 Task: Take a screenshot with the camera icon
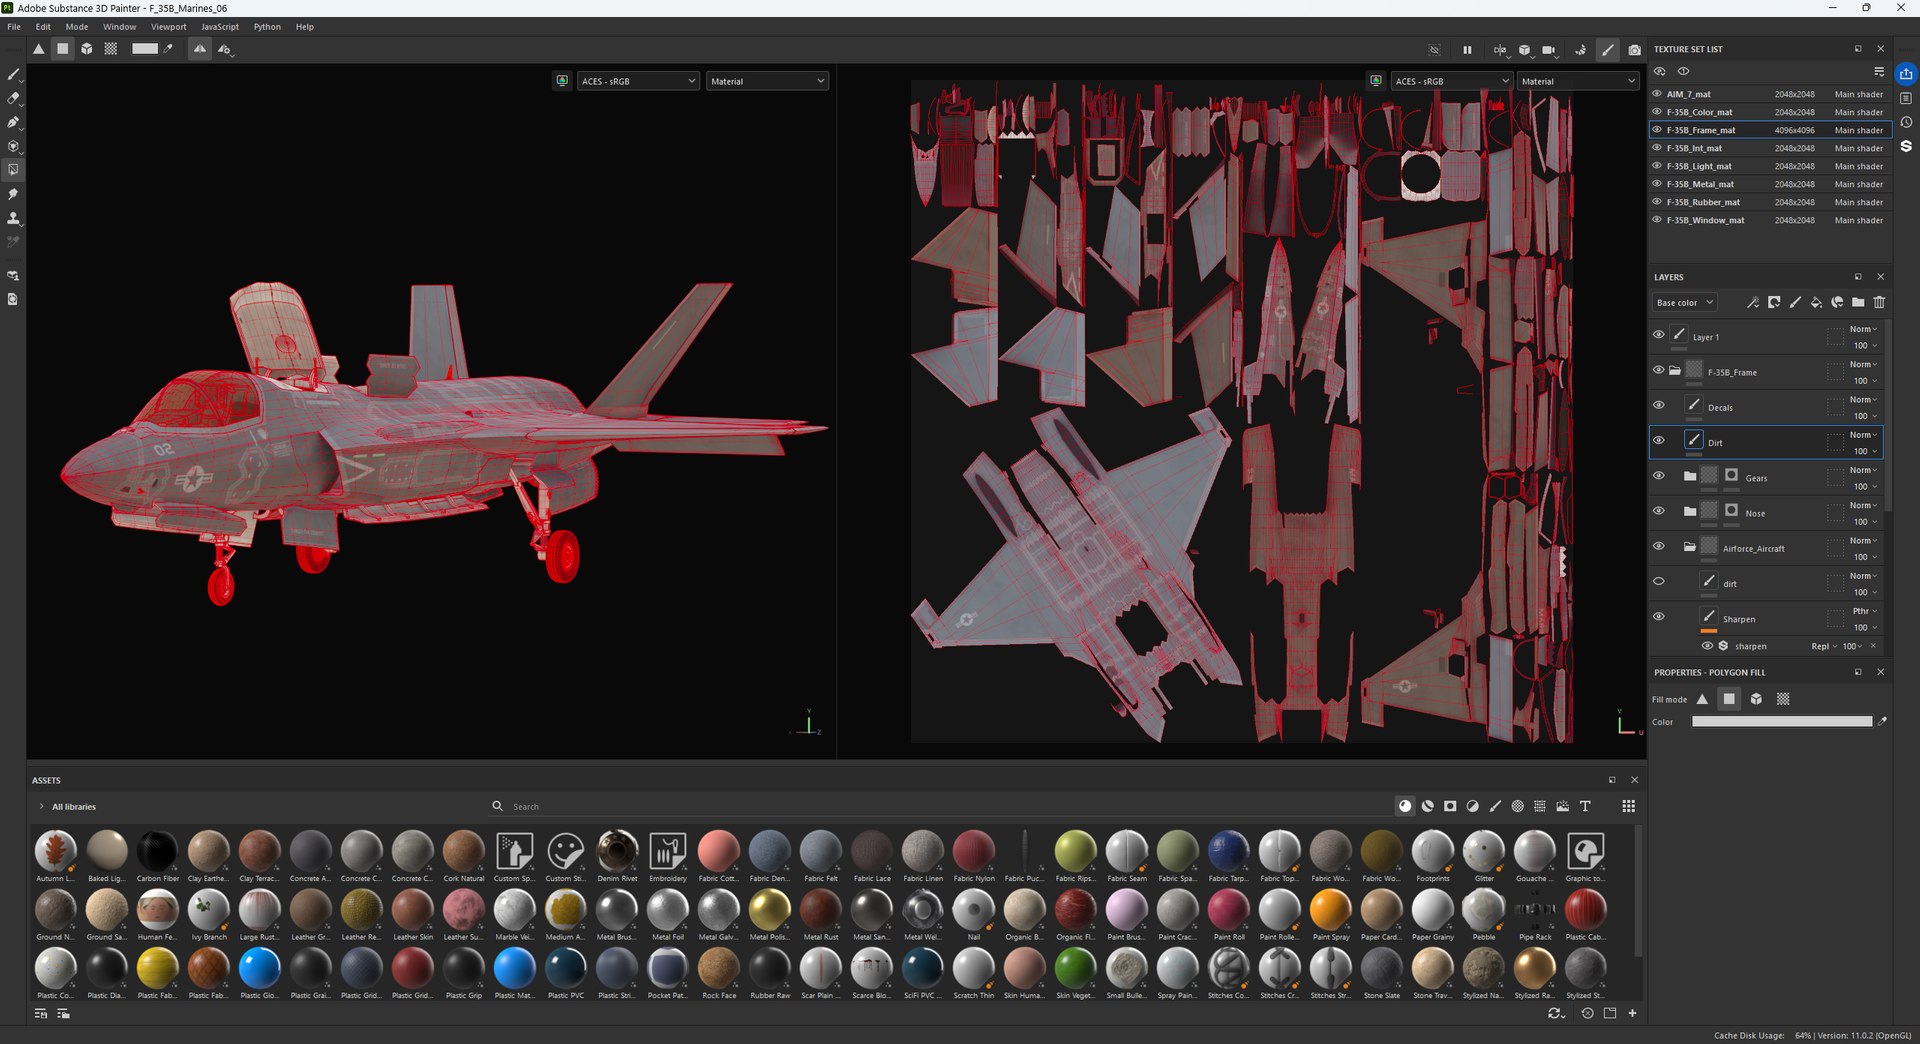point(1634,50)
